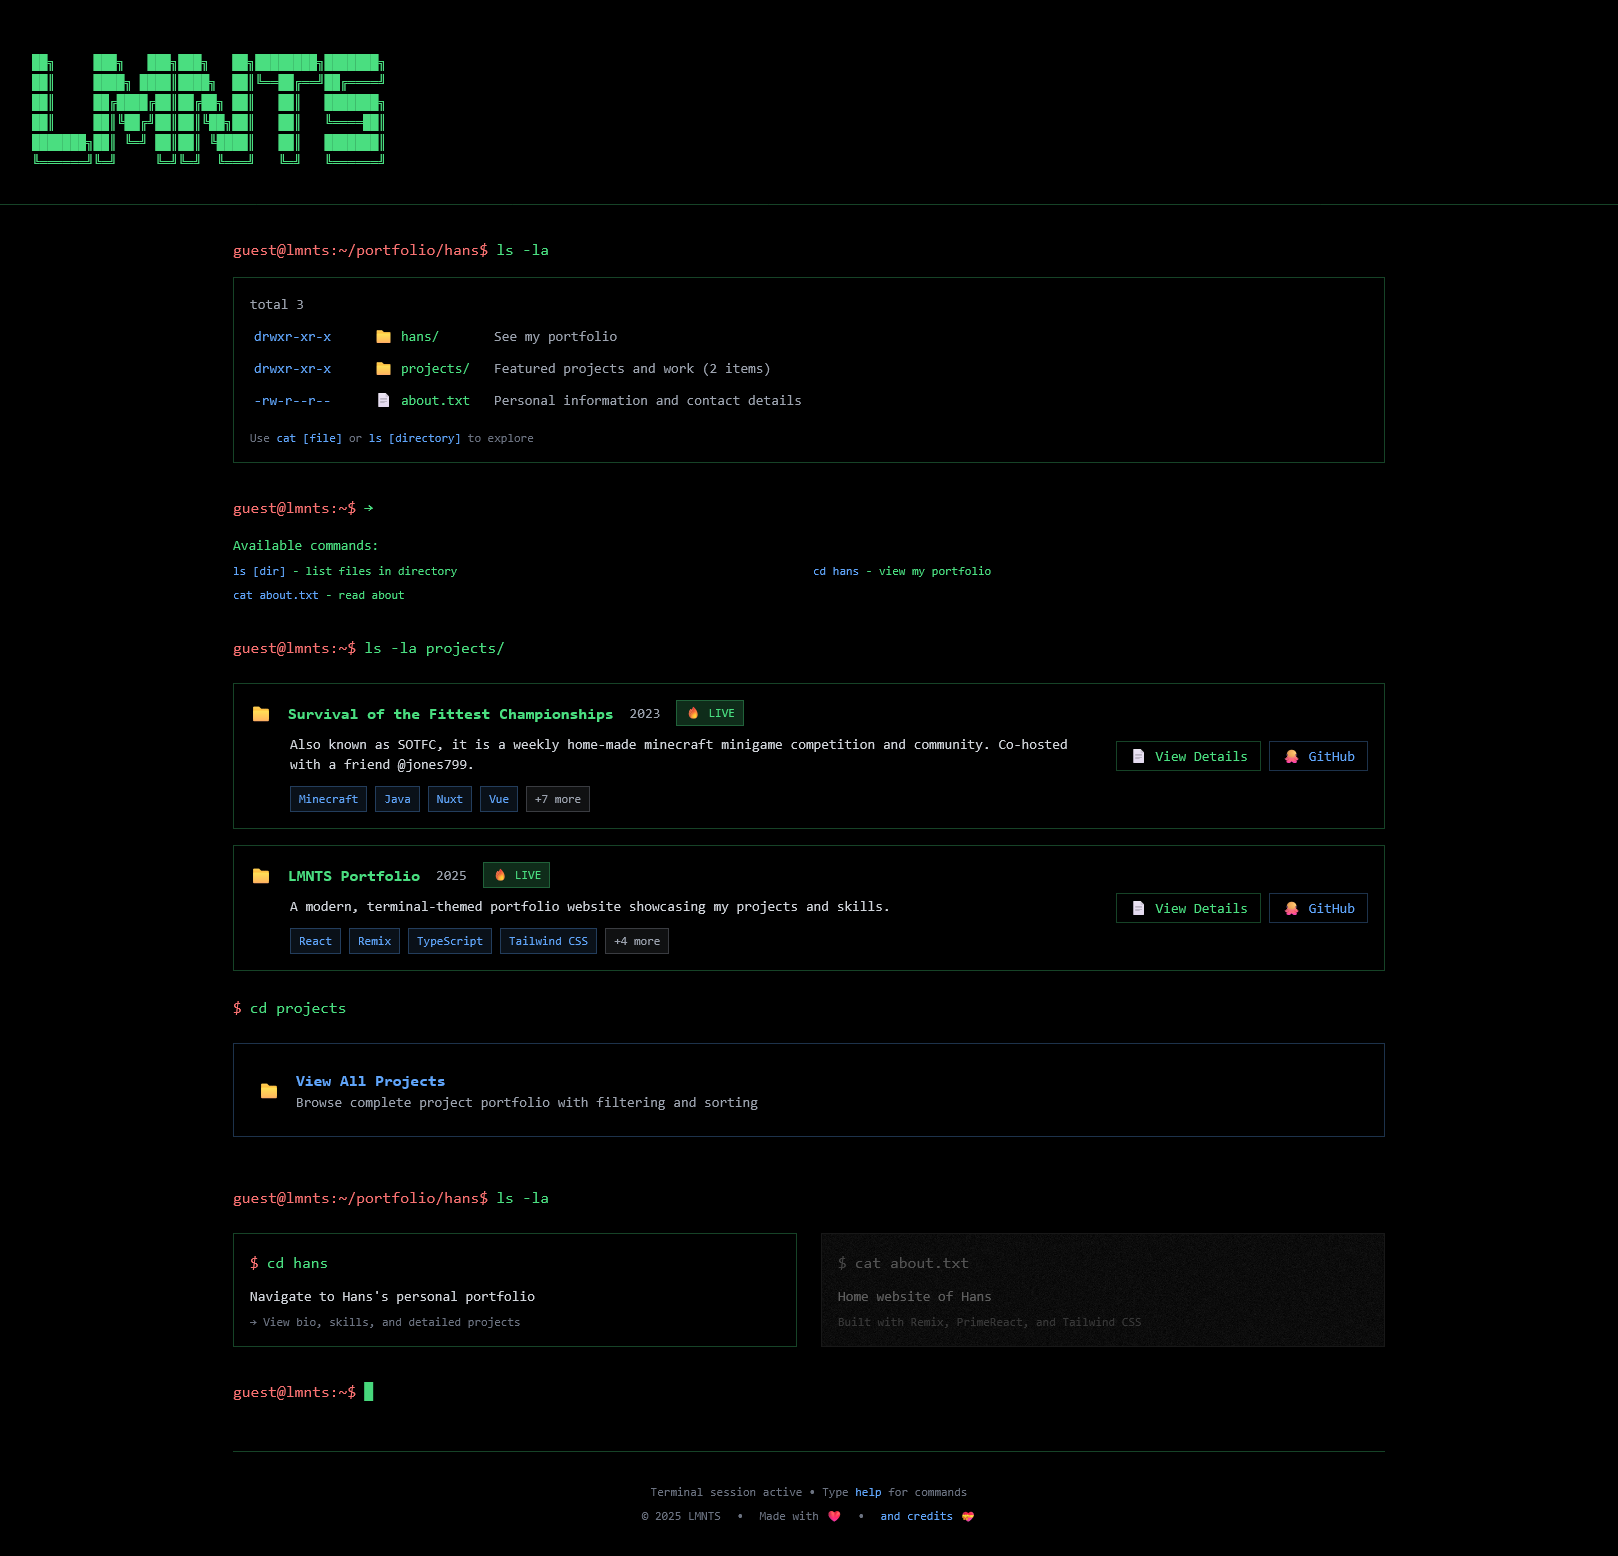
Task: Run the 'cd hans - view my portfolio' command
Action: [901, 572]
